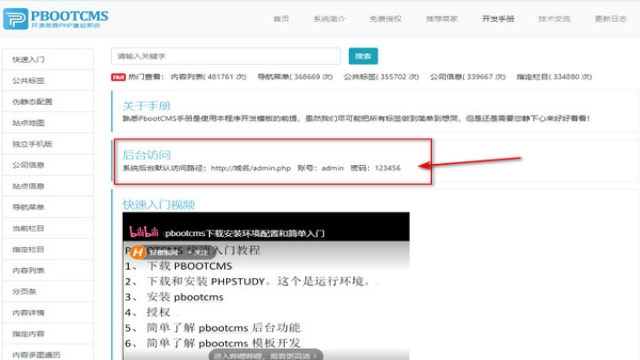Select 伪静态配置 in left sidebar

pyautogui.click(x=48, y=102)
